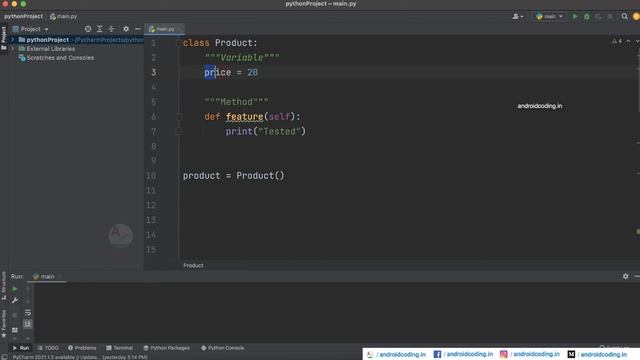Open the Python Console tab

pos(222,348)
